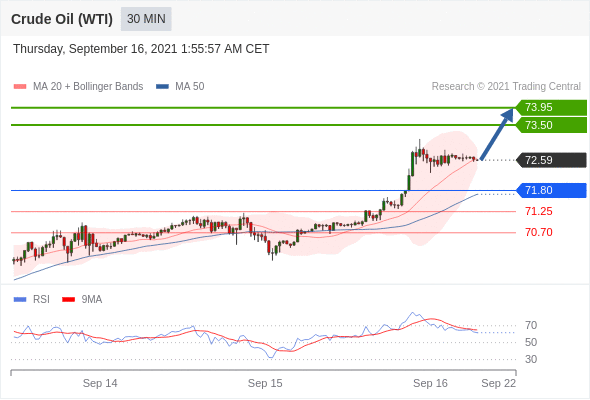Toggle the MA 50 legend label
Screen dimensions: 590x400
(x=190, y=87)
